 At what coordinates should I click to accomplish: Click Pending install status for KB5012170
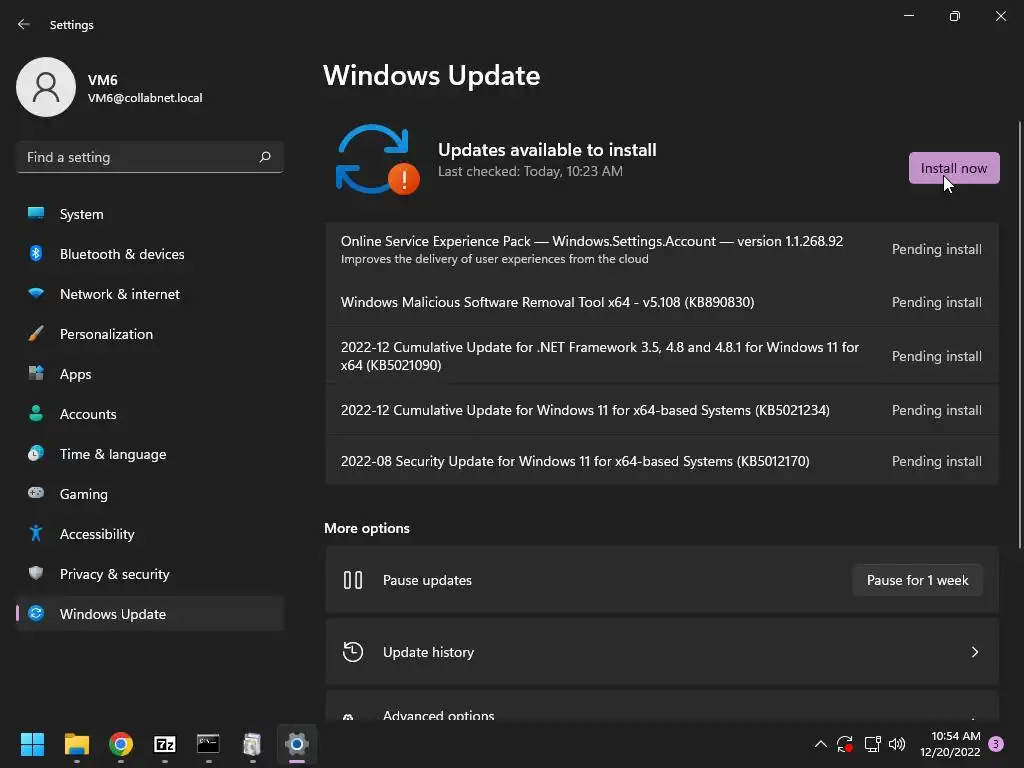936,461
